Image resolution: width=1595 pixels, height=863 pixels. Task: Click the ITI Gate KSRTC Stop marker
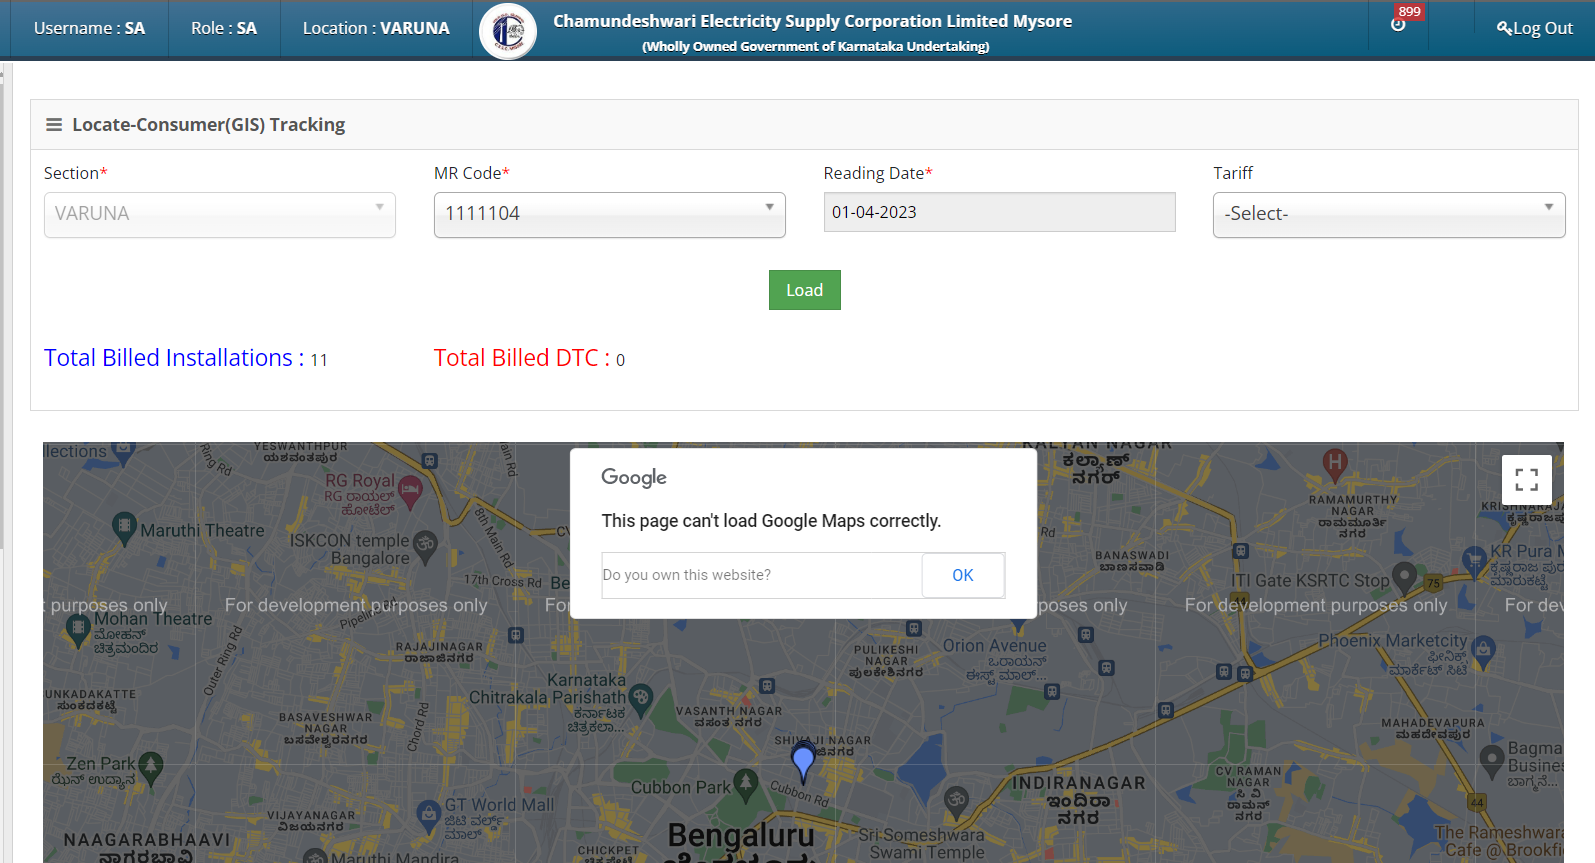pos(1405,577)
